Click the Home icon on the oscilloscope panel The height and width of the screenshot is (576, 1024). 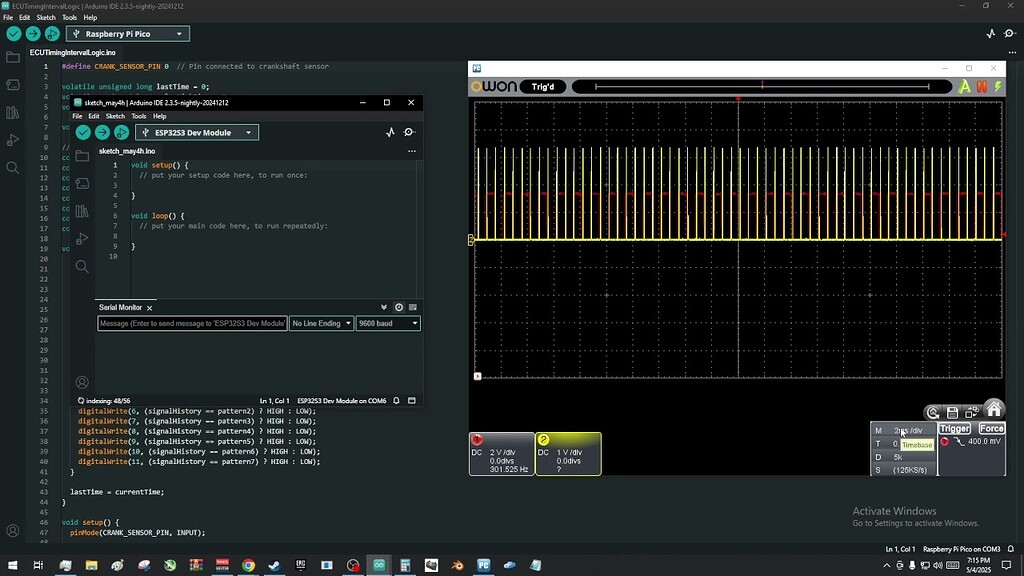tap(994, 411)
